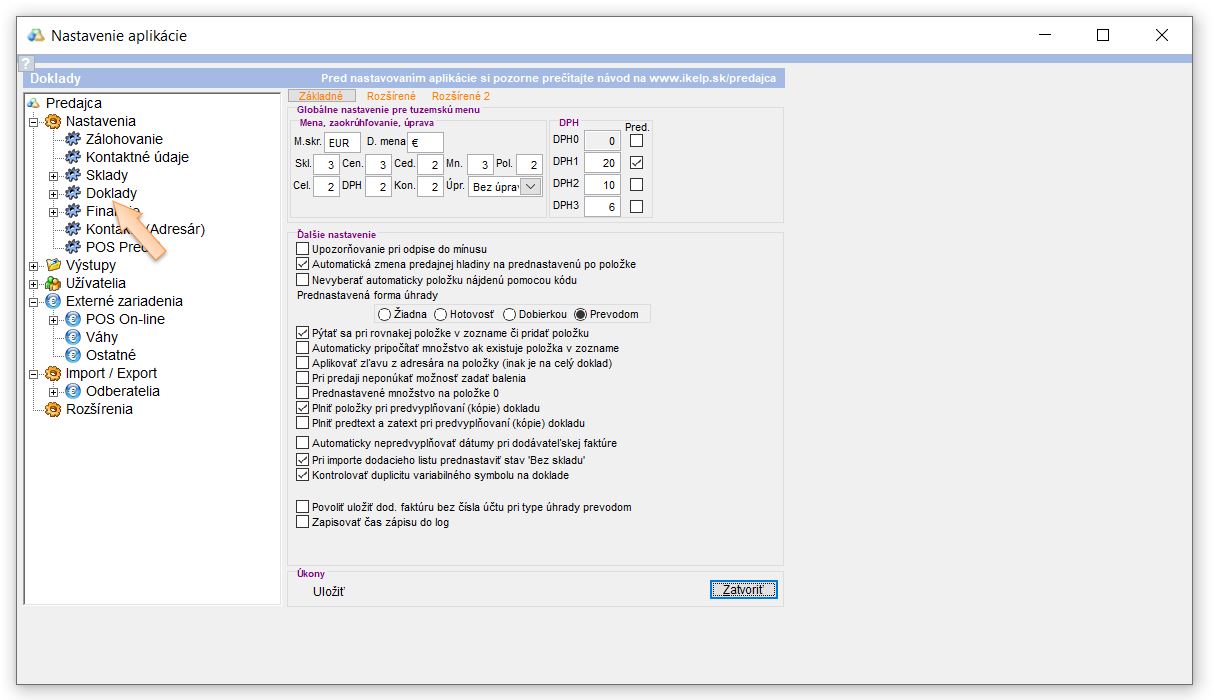Click the Zatvoriť button
The image size is (1214, 700).
743,590
